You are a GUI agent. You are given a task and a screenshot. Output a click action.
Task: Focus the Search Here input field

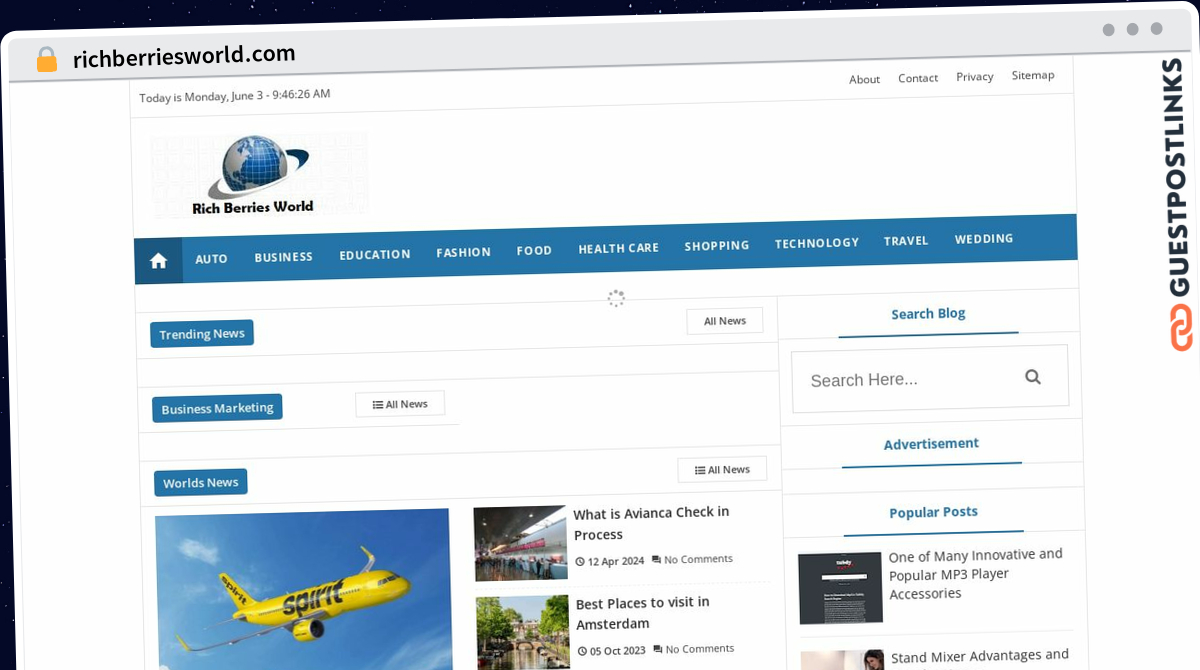(x=930, y=379)
